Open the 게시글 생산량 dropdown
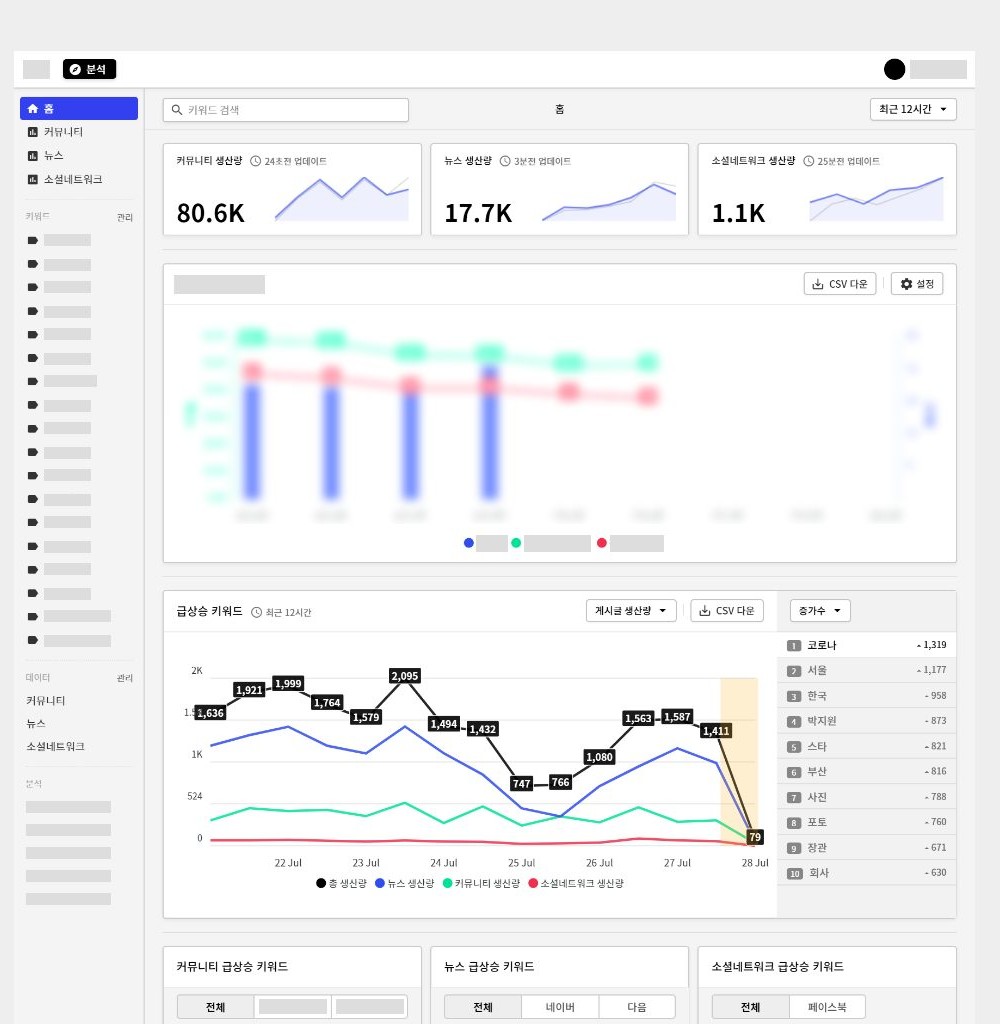The height and width of the screenshot is (1024, 1000). (x=630, y=611)
